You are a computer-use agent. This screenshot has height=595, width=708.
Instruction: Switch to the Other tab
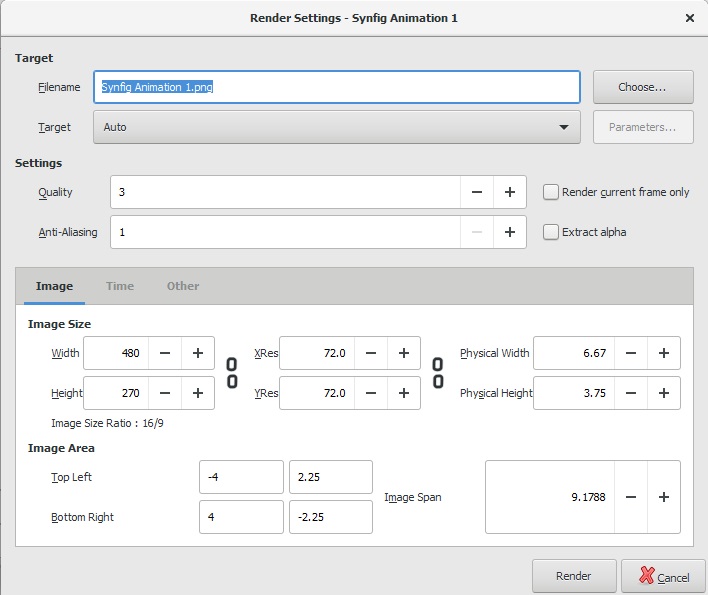point(183,286)
